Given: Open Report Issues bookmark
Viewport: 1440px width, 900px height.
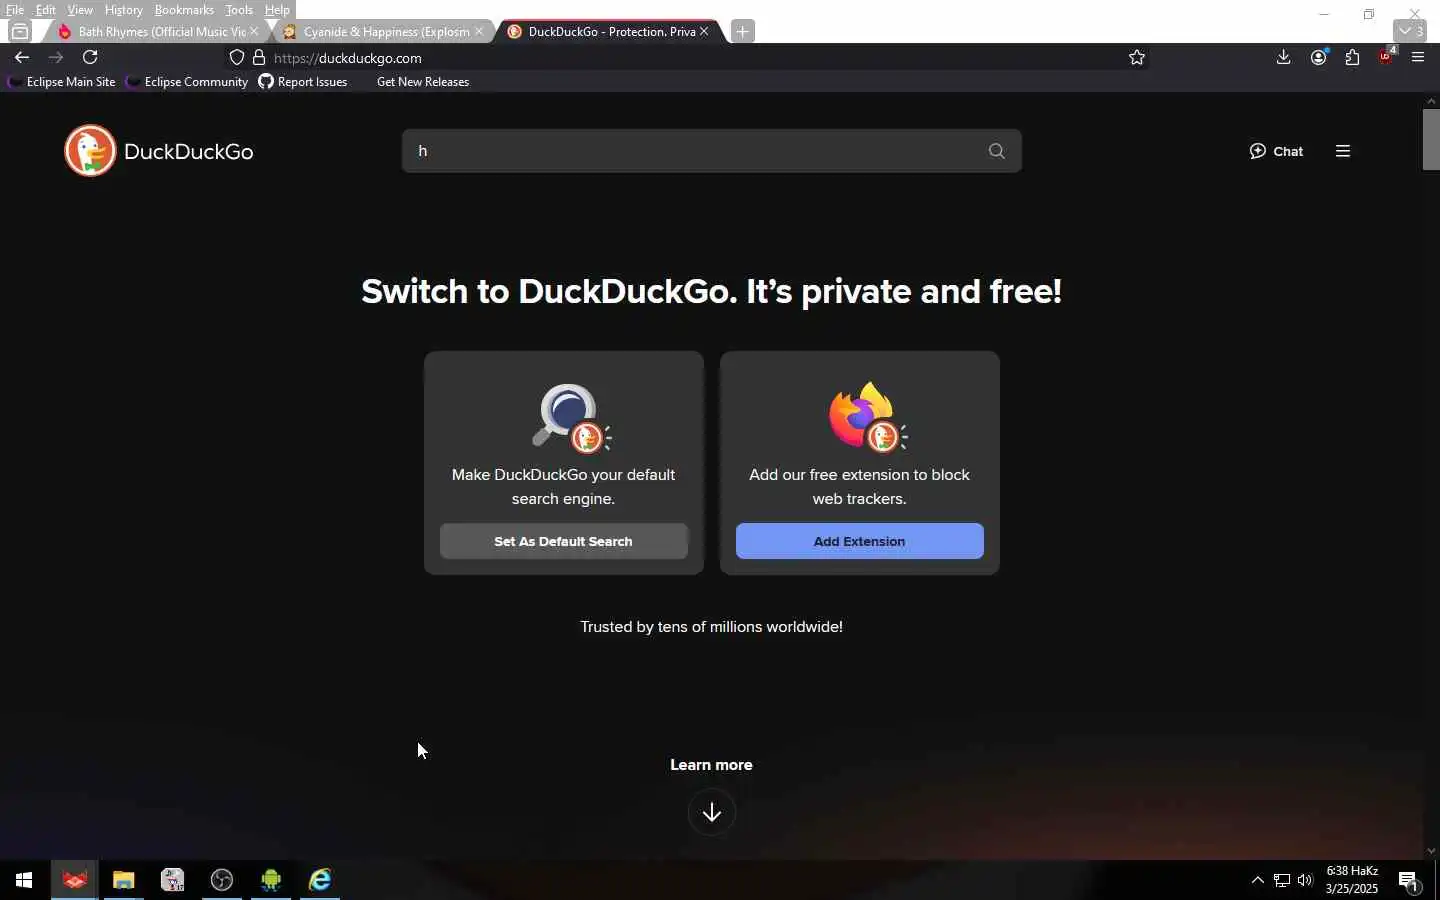Looking at the screenshot, I should click(x=303, y=82).
